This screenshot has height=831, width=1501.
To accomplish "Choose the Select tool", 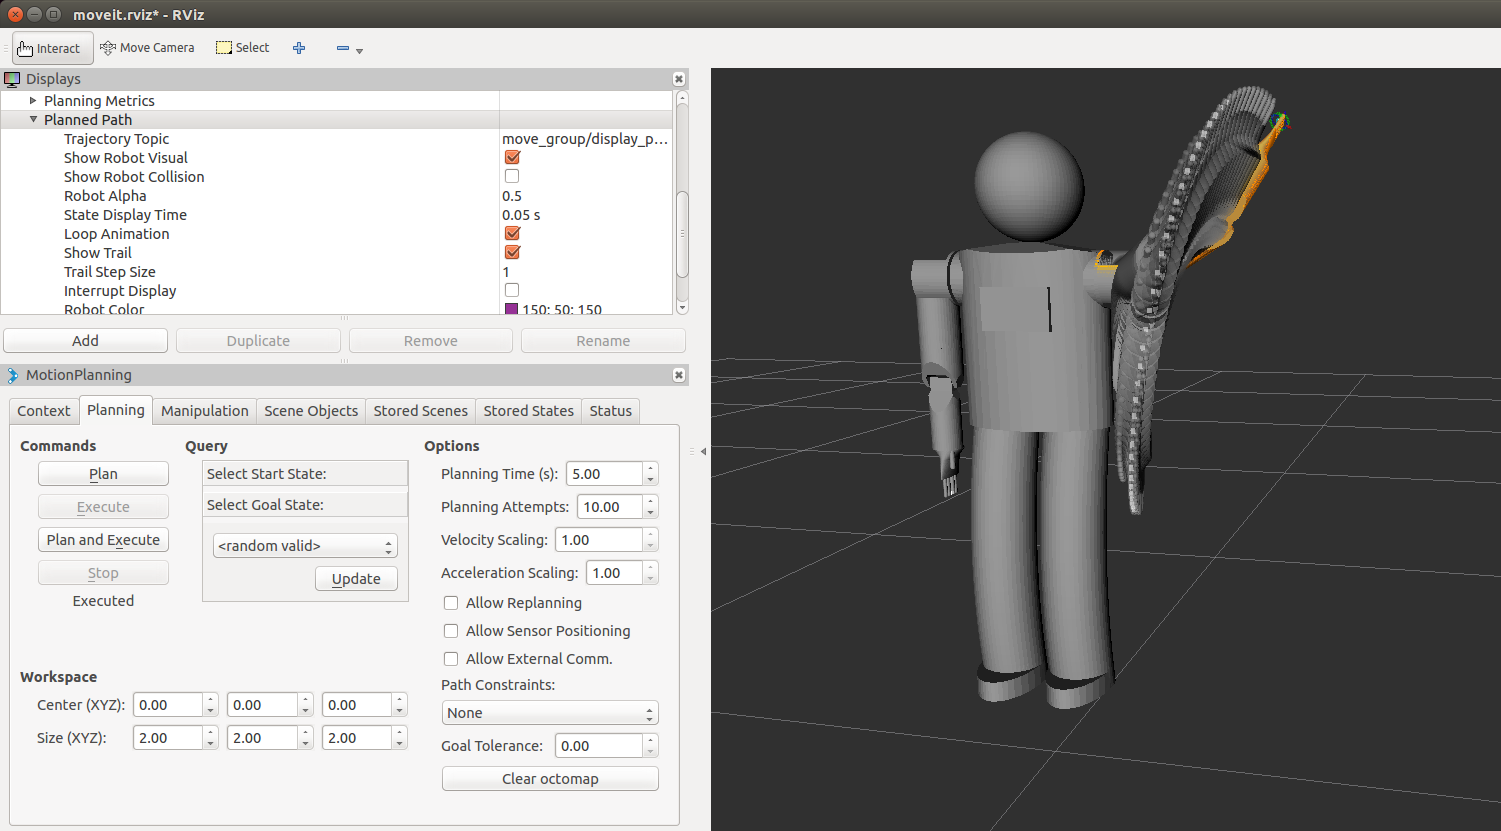I will [243, 48].
